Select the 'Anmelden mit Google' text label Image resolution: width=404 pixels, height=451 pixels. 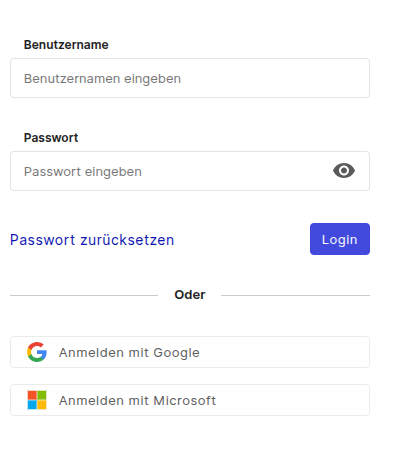coord(129,353)
